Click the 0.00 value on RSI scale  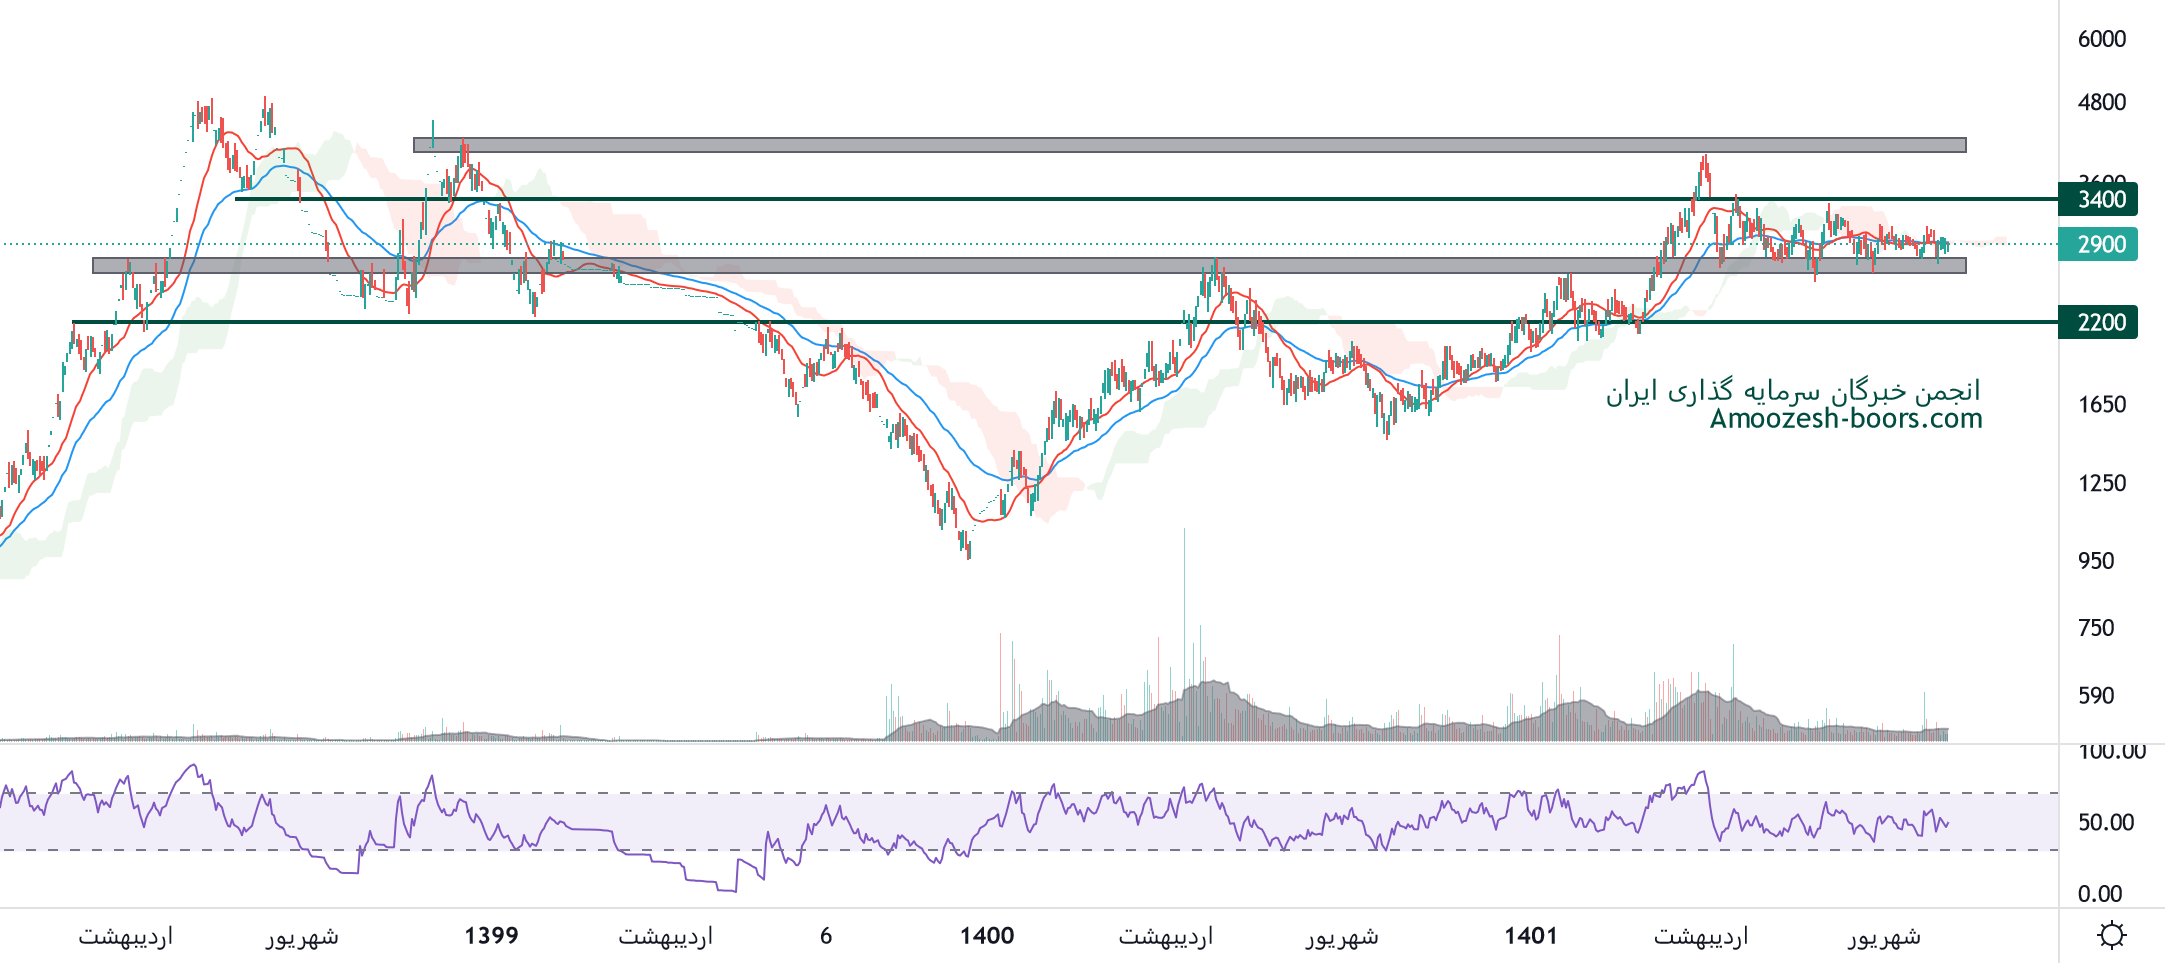2099,893
